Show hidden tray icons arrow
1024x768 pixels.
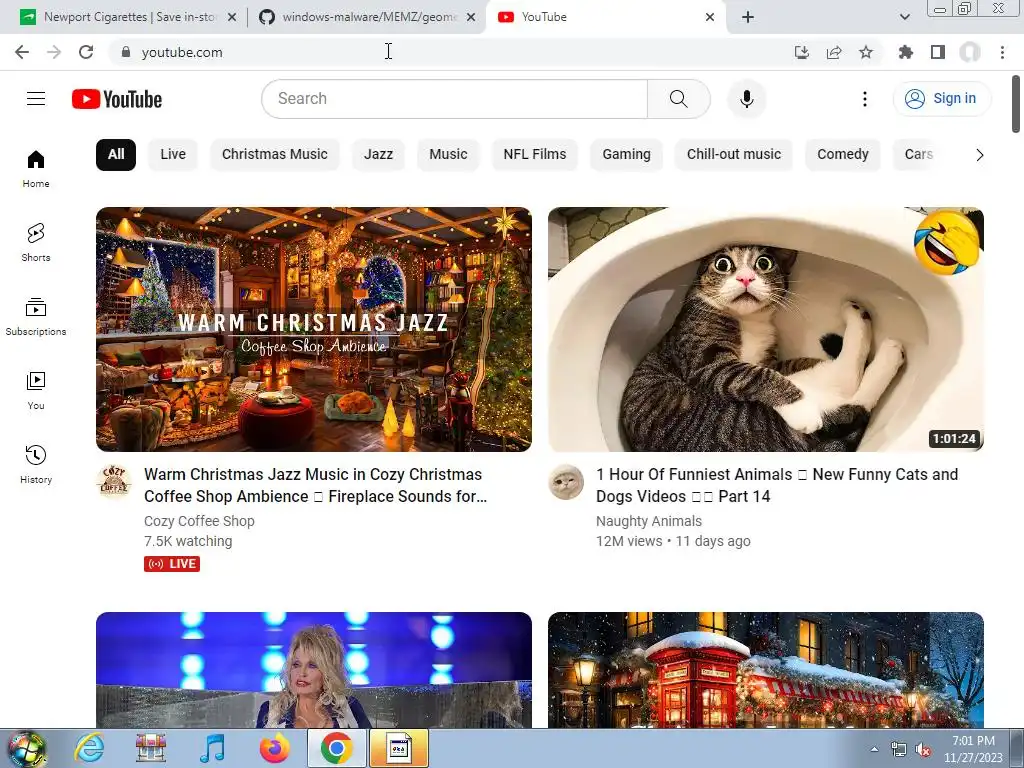coord(874,750)
